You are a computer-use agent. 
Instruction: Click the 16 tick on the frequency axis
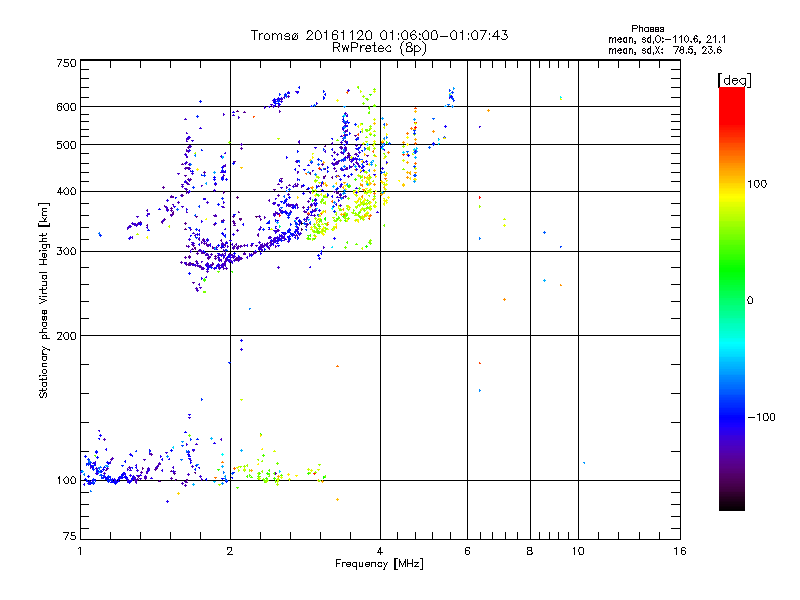tap(679, 551)
